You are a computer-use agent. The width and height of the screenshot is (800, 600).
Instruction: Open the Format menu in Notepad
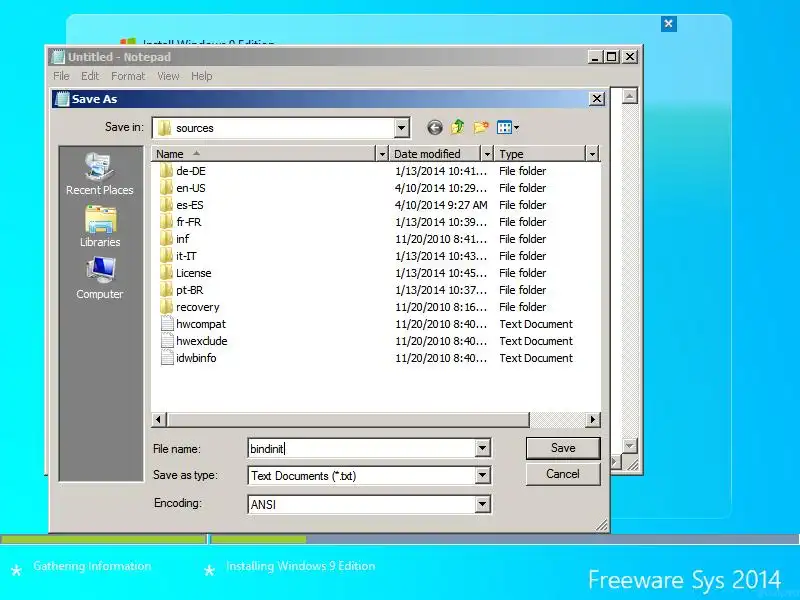[128, 76]
